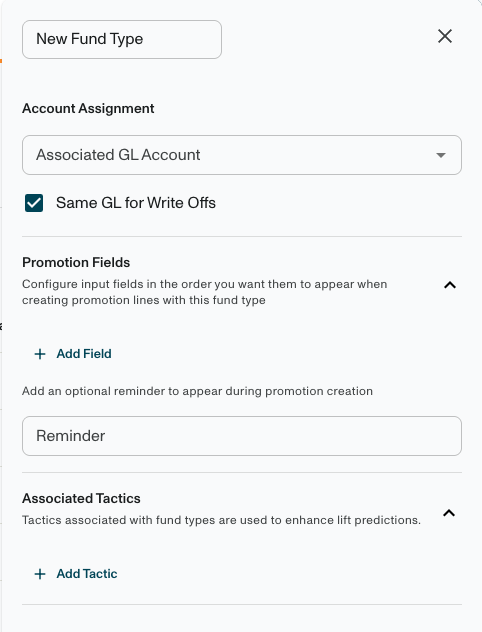The image size is (482, 632).
Task: Collapse the Associated Tactics section chevron
Action: tap(449, 513)
